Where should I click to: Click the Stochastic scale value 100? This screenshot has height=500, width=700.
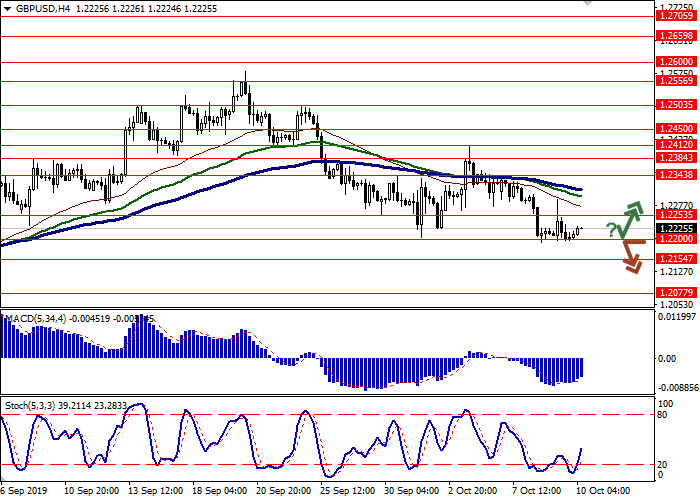pos(666,404)
